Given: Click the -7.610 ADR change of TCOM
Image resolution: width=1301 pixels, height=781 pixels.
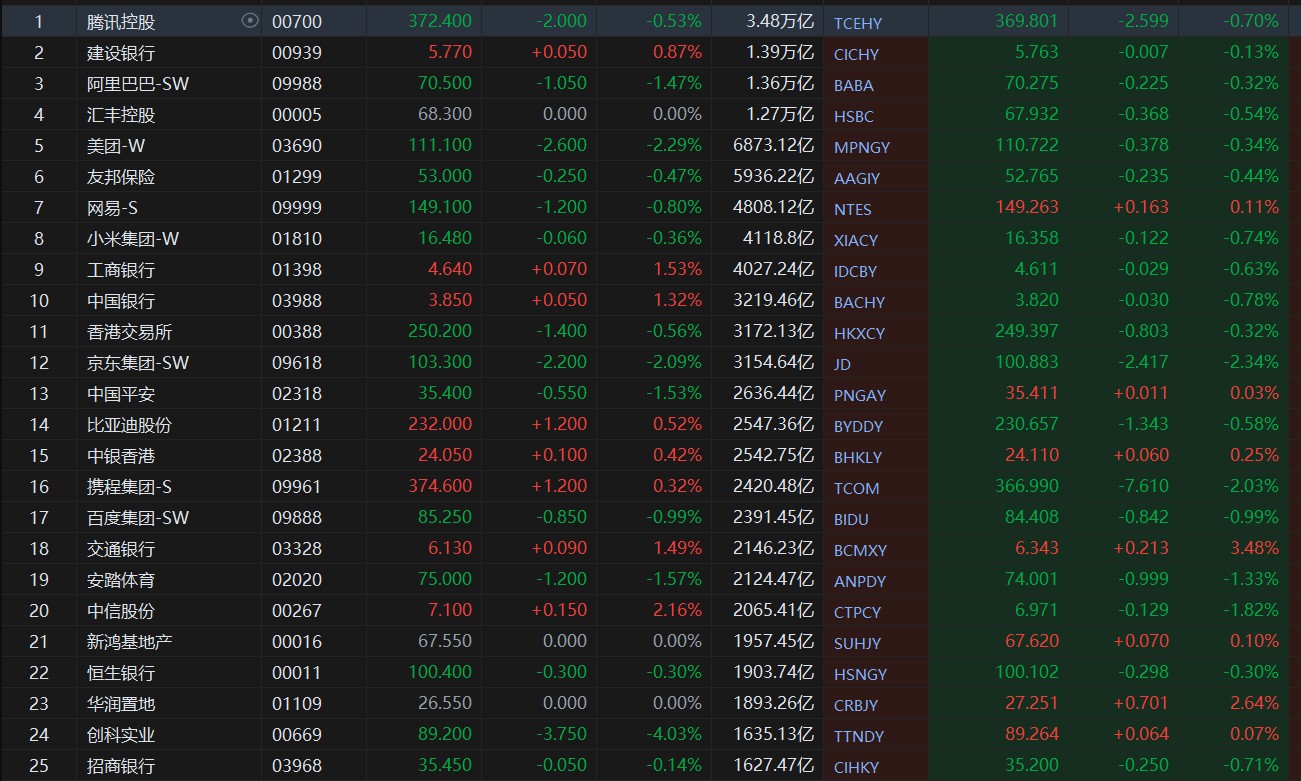Looking at the screenshot, I should point(1142,486).
